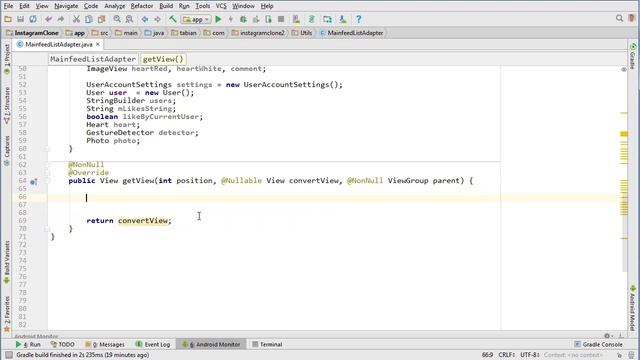Open the Navigate menu

66,6
